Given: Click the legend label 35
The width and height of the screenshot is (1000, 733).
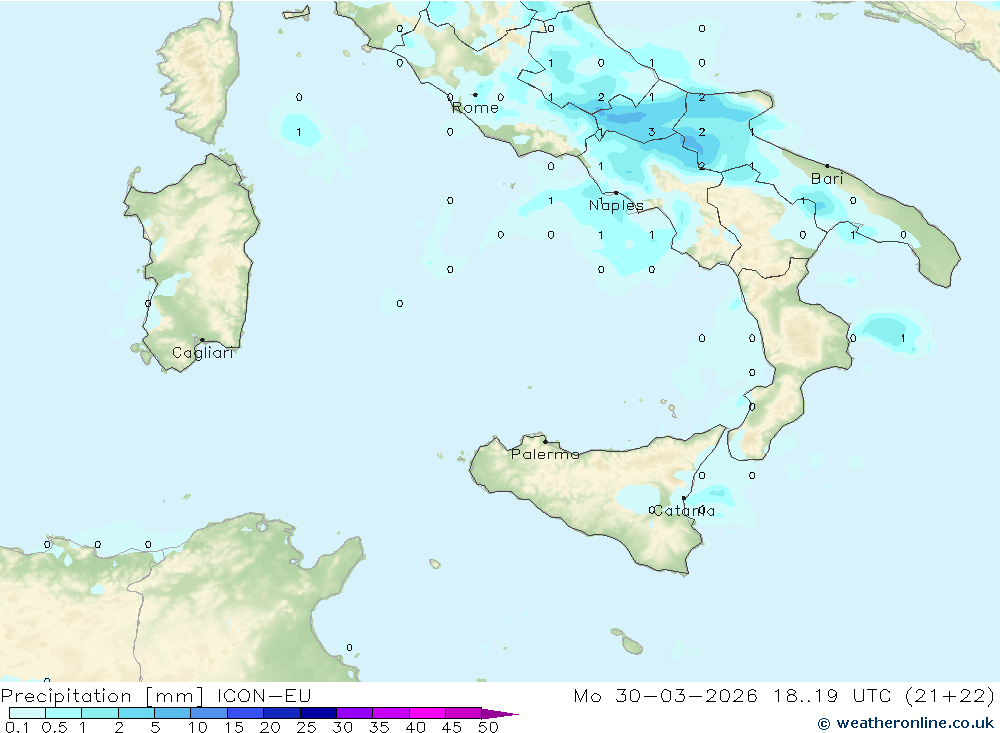Looking at the screenshot, I should [379, 727].
